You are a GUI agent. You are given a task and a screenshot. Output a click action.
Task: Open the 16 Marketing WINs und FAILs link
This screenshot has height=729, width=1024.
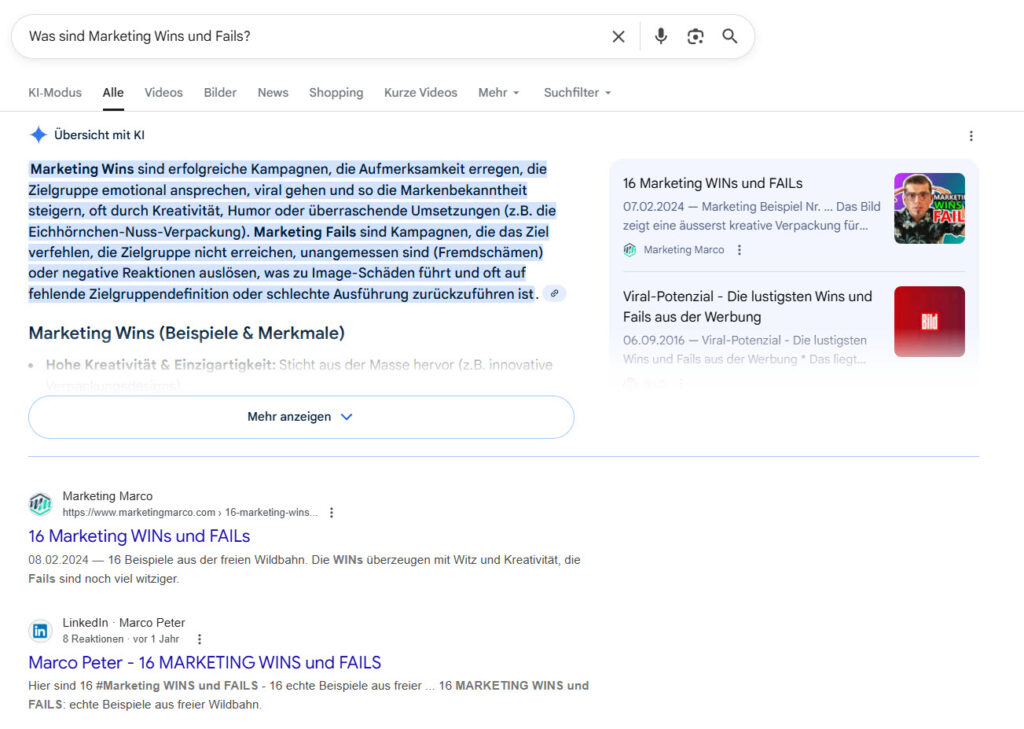(x=138, y=536)
